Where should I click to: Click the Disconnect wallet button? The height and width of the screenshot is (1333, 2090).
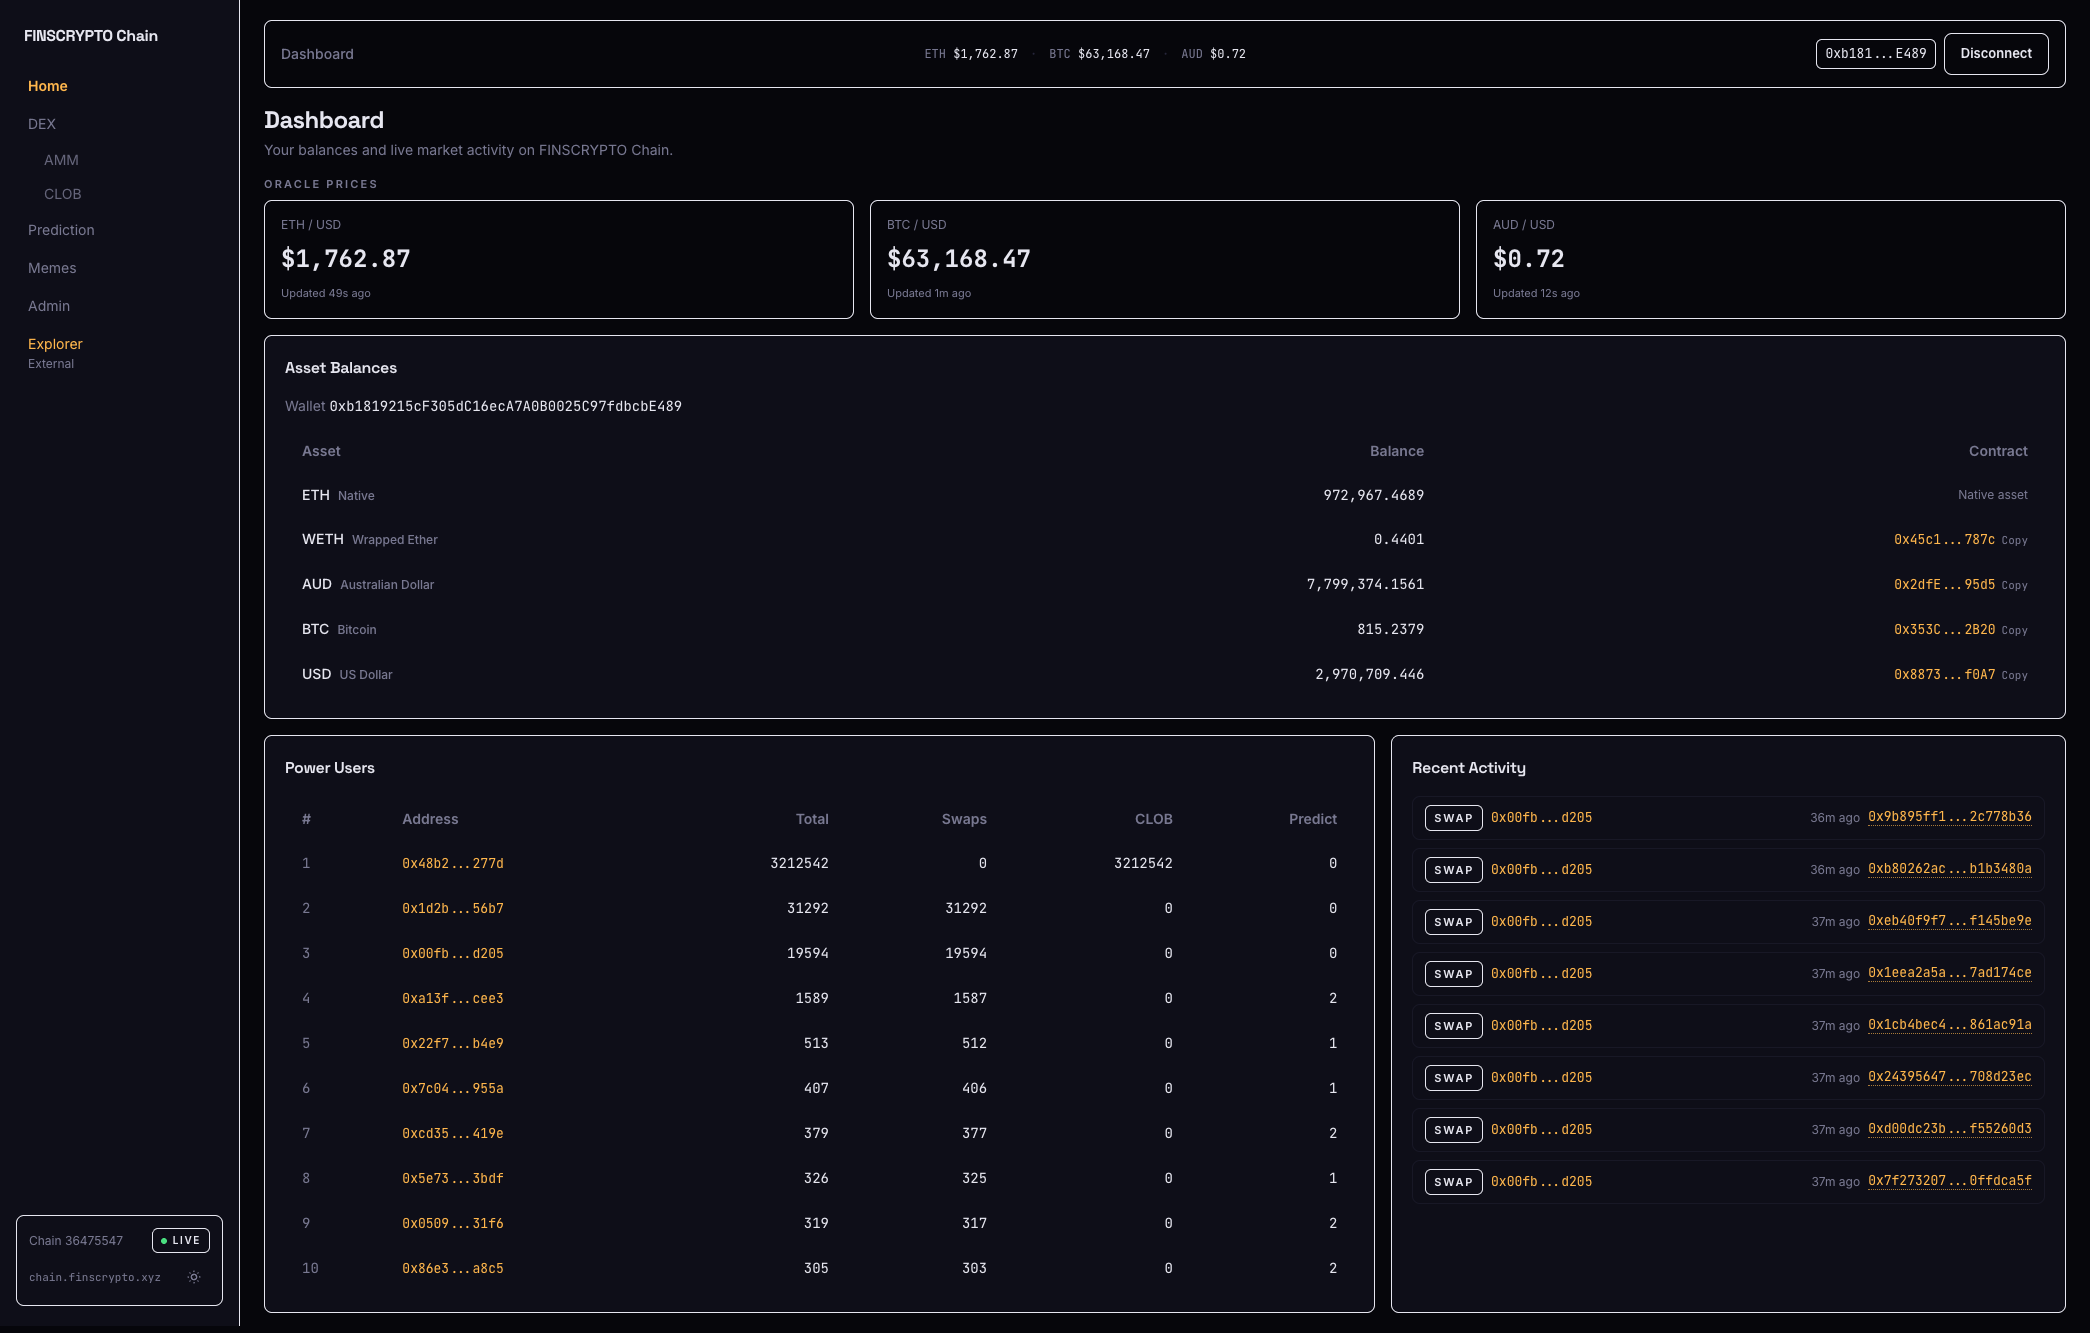(x=1996, y=54)
